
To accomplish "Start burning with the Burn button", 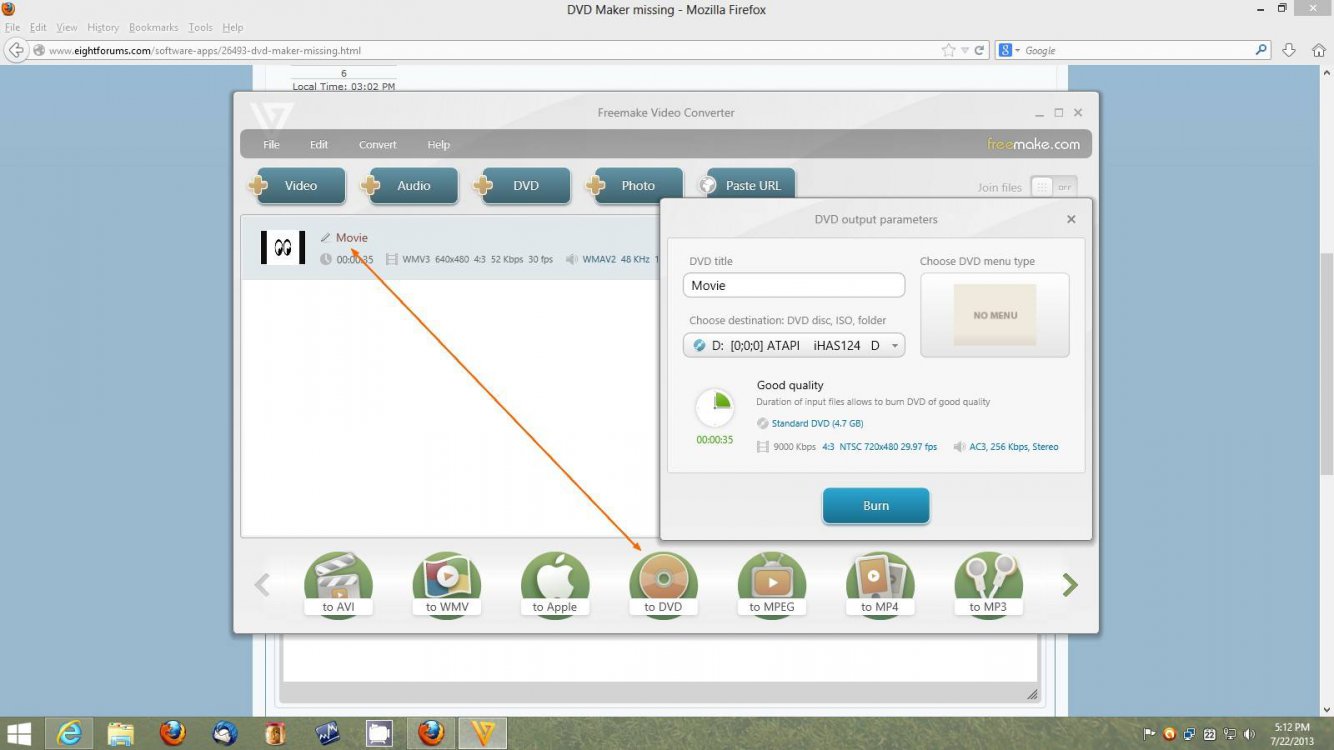I will pos(876,506).
